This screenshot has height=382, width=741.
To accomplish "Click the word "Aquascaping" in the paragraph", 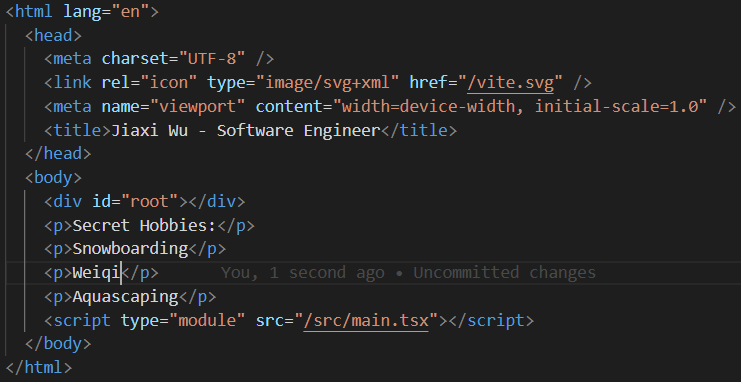I will (125, 297).
